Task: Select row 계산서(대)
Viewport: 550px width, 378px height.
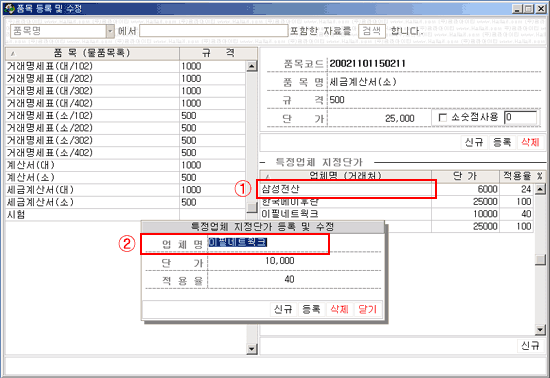Action: click(x=125, y=165)
